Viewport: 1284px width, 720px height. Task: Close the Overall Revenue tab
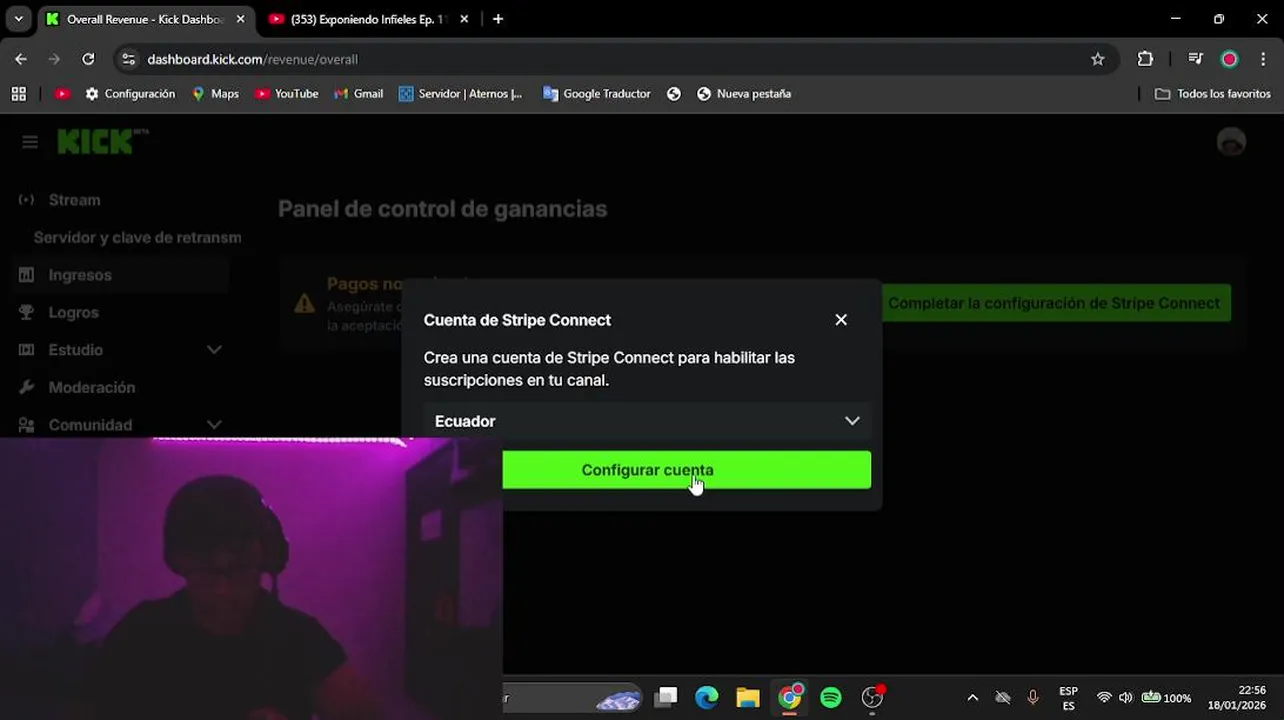pyautogui.click(x=240, y=19)
